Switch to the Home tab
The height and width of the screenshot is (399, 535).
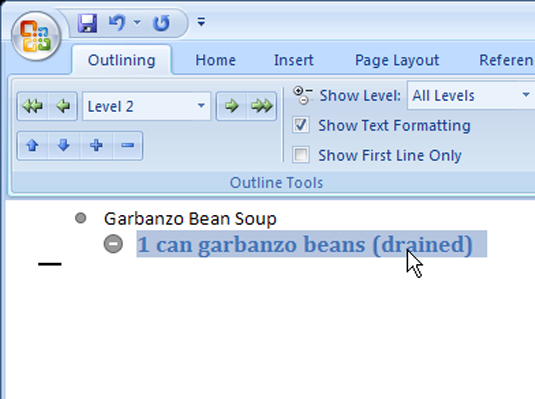pyautogui.click(x=215, y=60)
